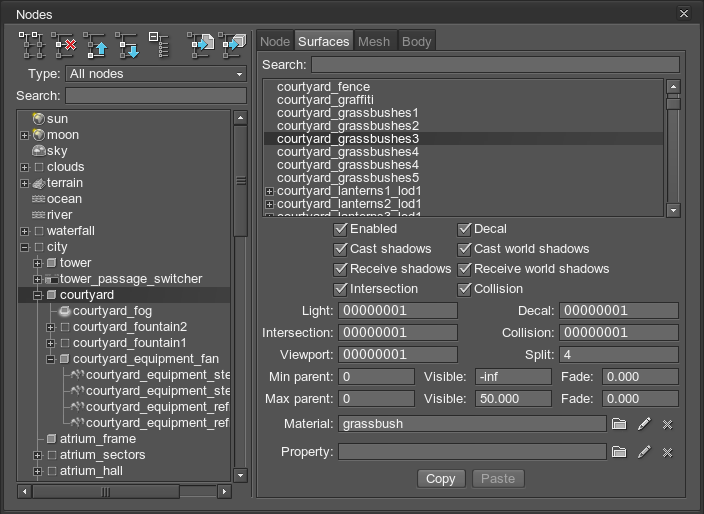Expand the waterfall node
This screenshot has width=704, height=514.
click(x=25, y=231)
